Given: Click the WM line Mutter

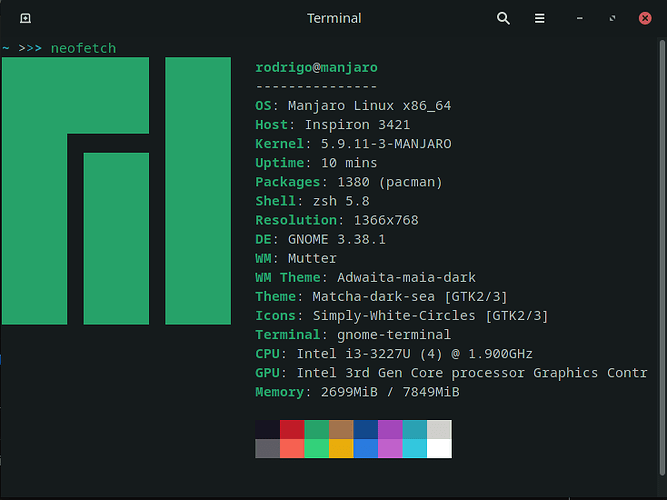Looking at the screenshot, I should coord(296,258).
